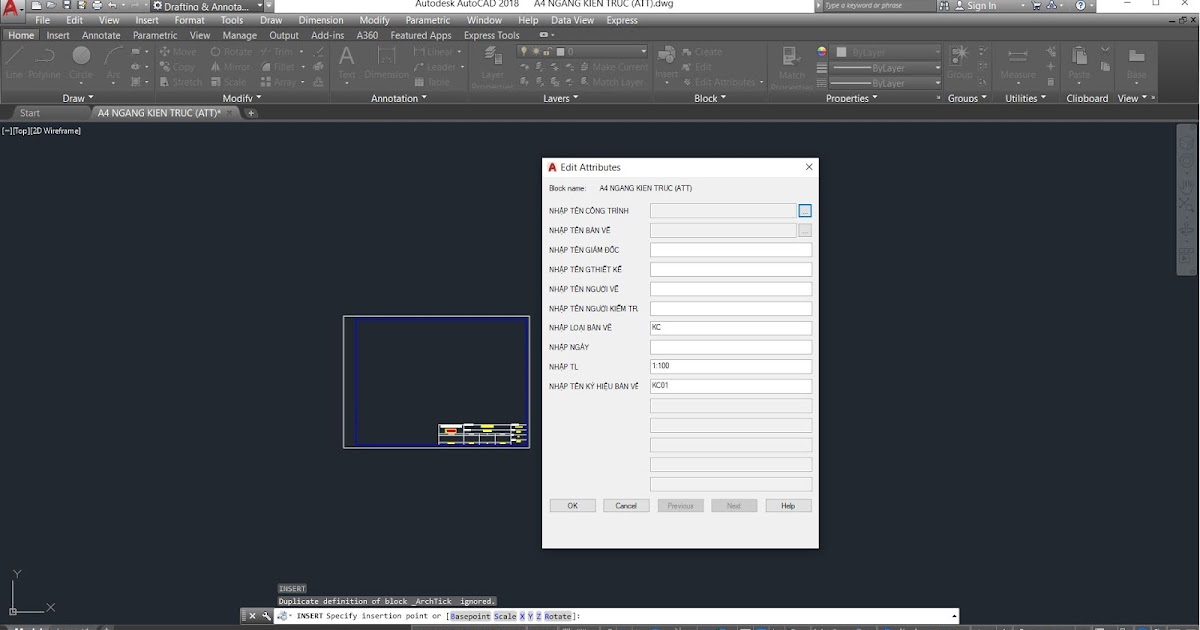Expand the Modify panel flyout
1200x630 pixels.
click(241, 98)
